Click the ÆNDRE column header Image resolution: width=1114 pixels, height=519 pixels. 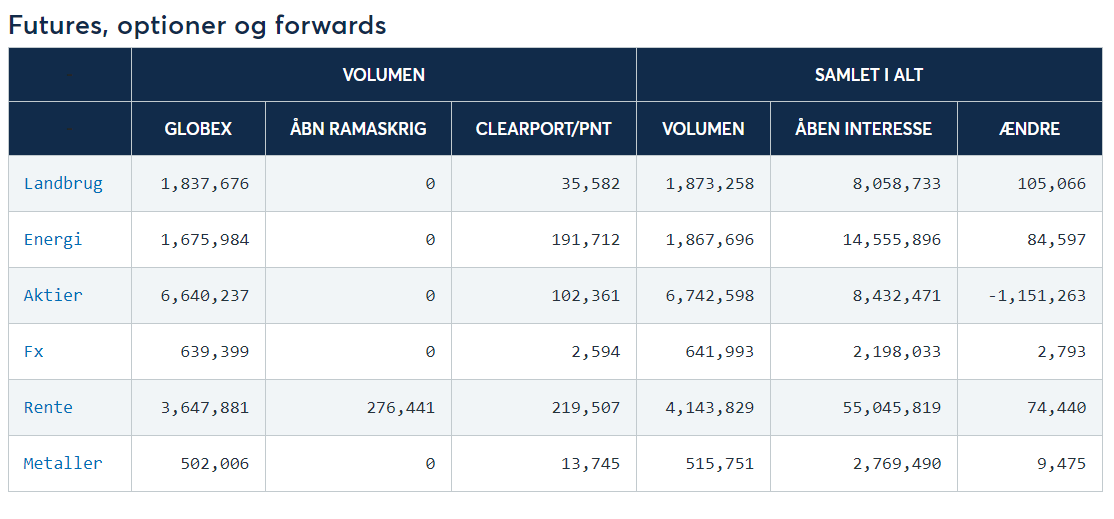click(1029, 129)
